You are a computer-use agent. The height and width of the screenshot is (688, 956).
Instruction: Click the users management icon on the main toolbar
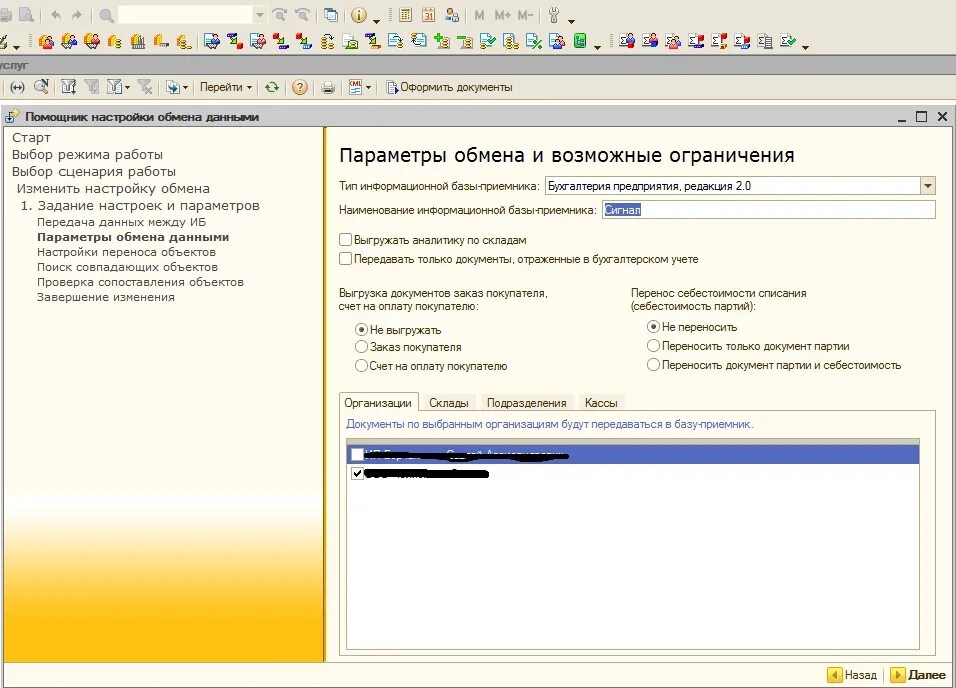click(450, 15)
